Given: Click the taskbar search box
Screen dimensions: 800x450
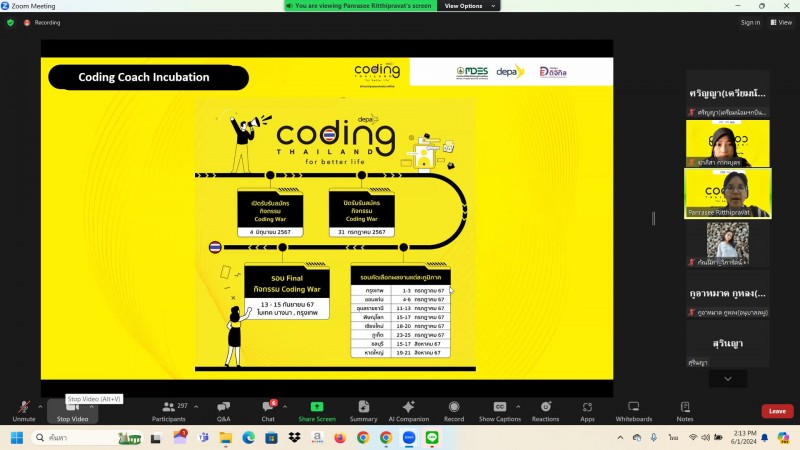Looking at the screenshot, I should click(87, 438).
